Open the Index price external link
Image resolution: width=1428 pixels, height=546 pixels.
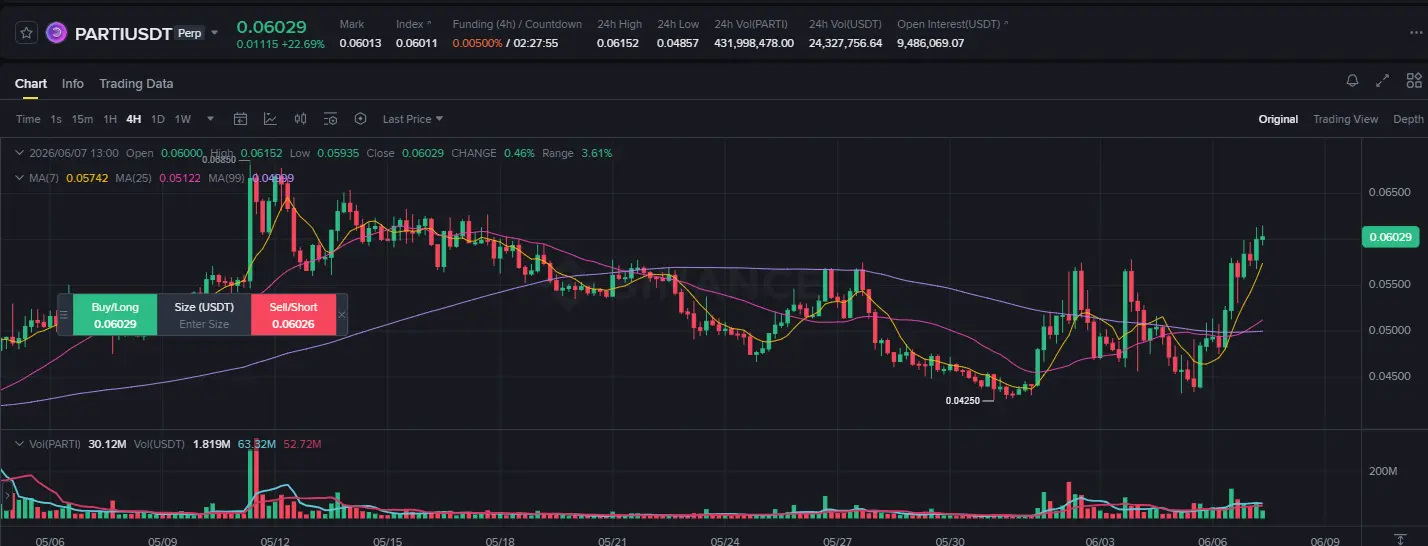[430, 24]
